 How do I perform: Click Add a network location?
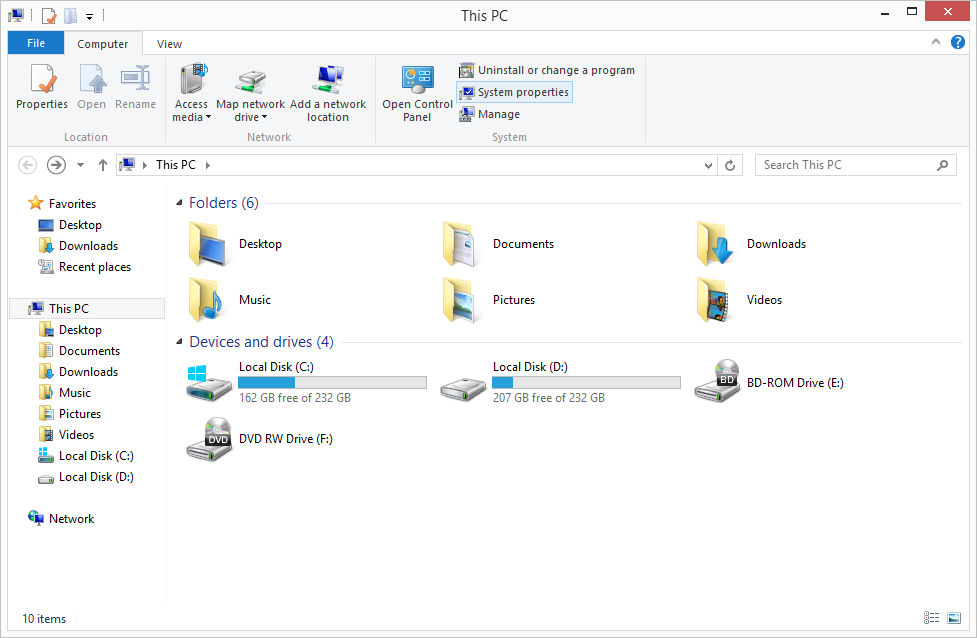329,90
